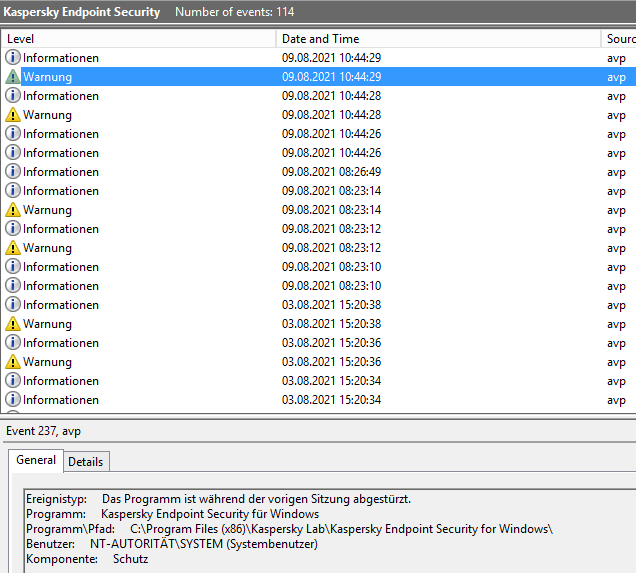Click the info icon of the 15:20:38 Informationen event
Viewport: 636px width, 573px height.
[13, 305]
